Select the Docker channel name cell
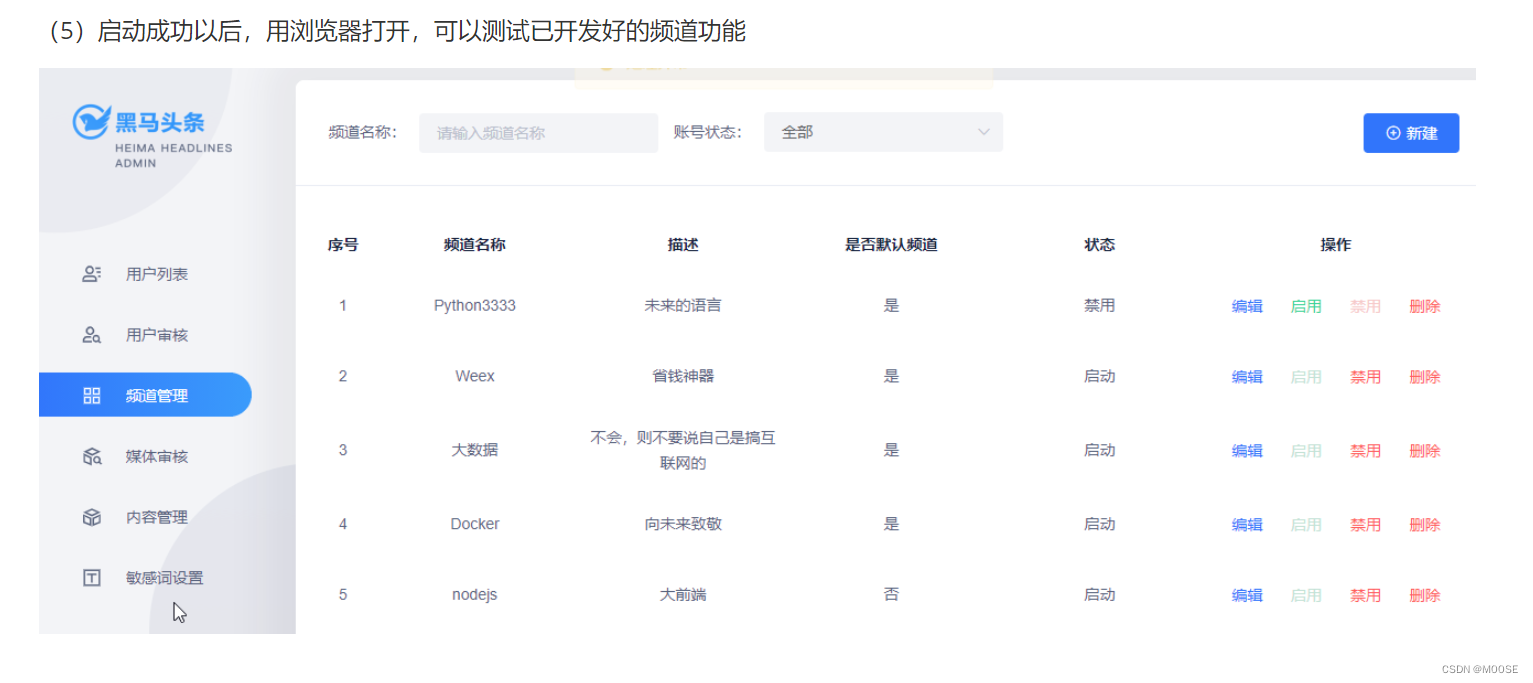 (475, 524)
